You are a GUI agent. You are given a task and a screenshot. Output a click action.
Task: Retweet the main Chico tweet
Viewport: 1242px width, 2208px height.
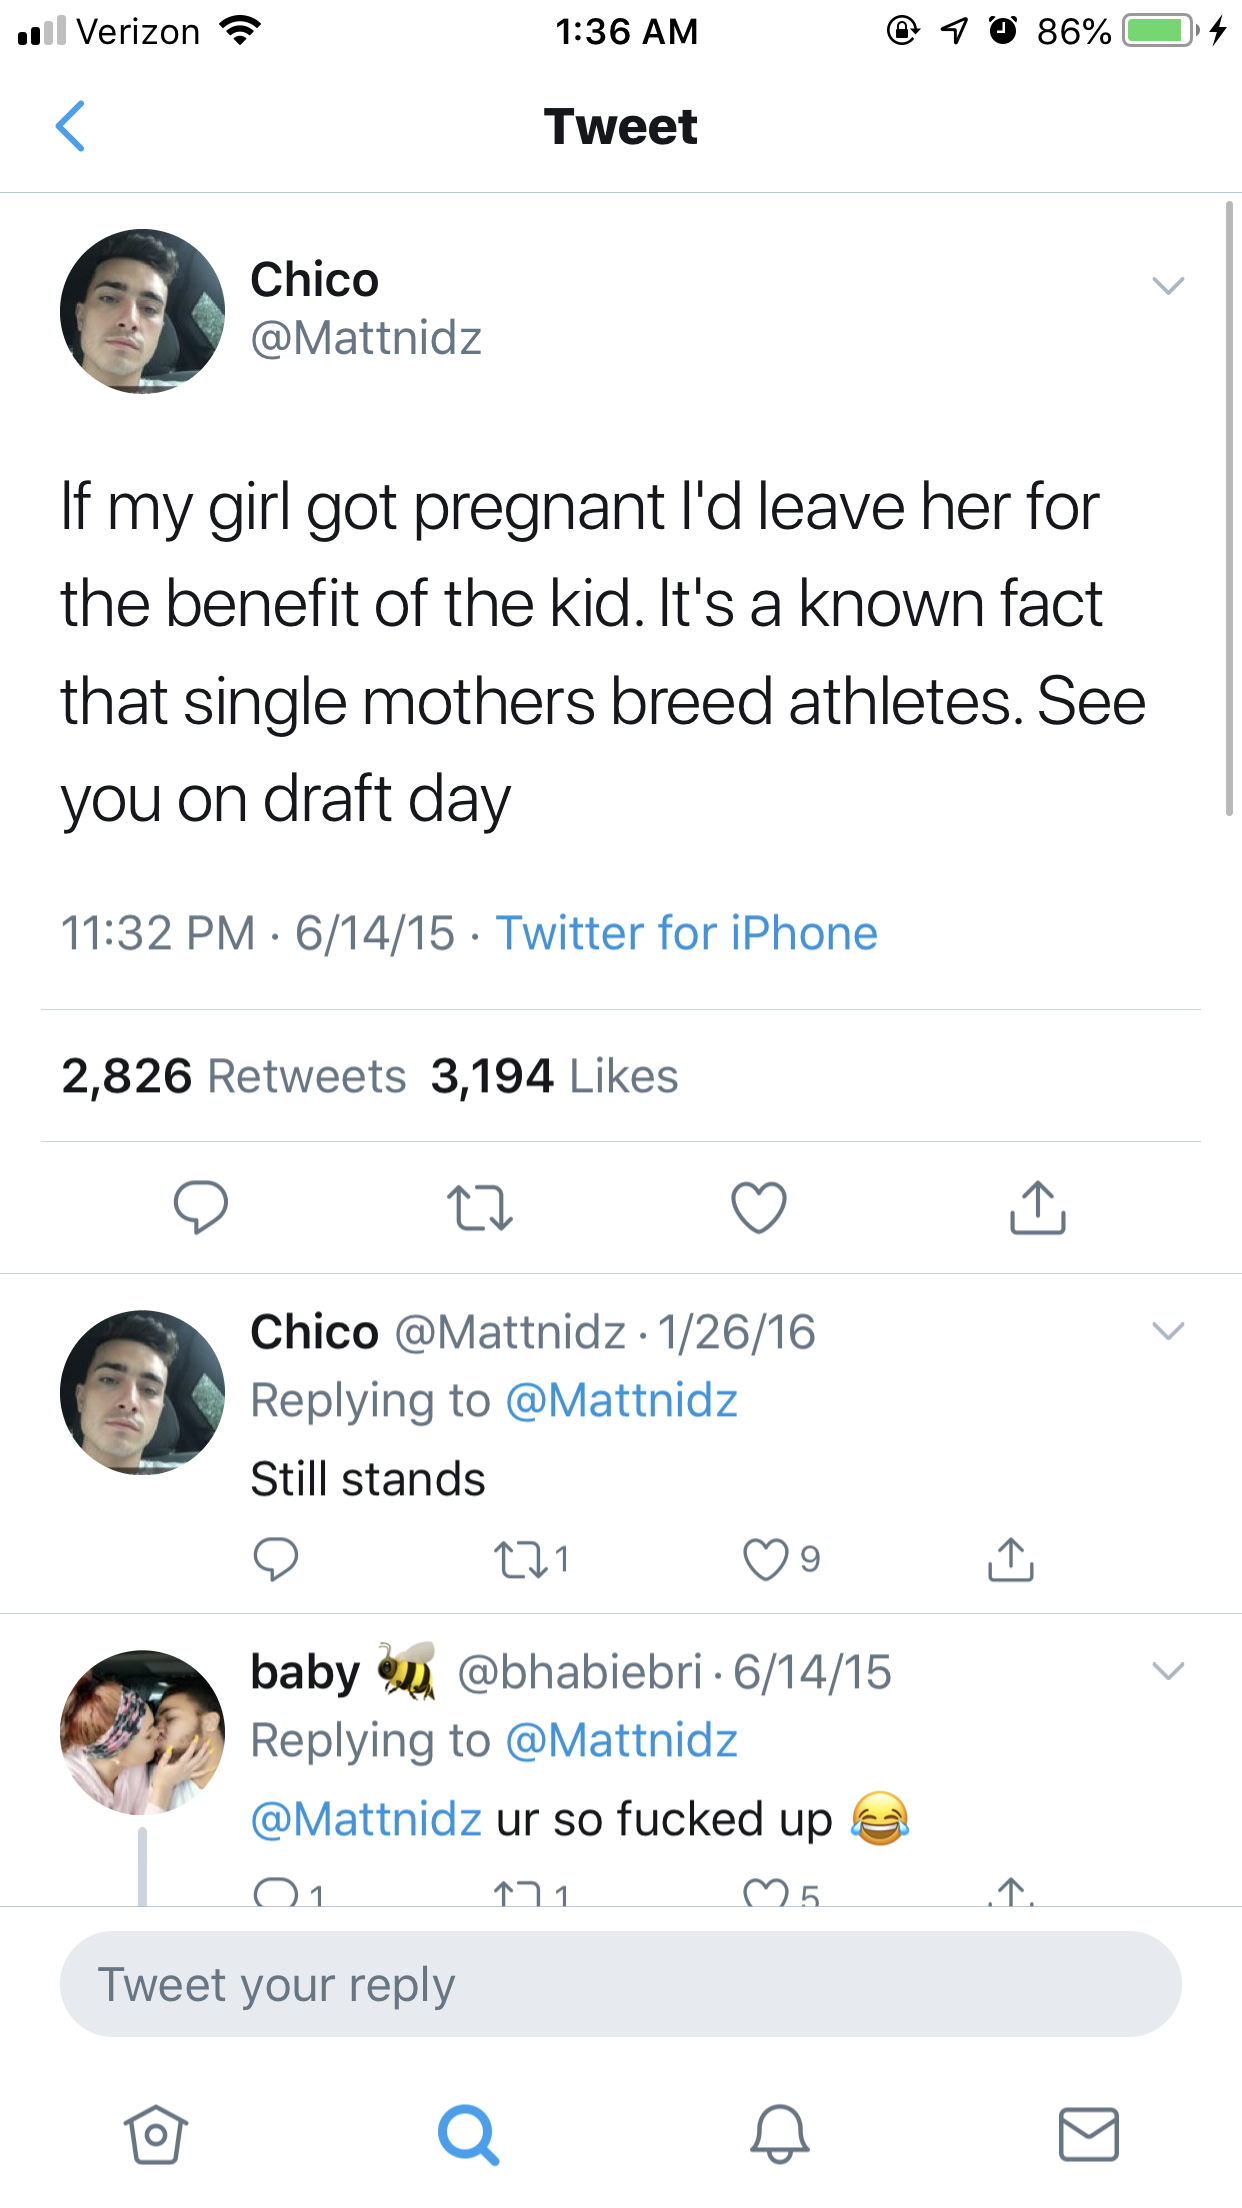(x=480, y=1207)
